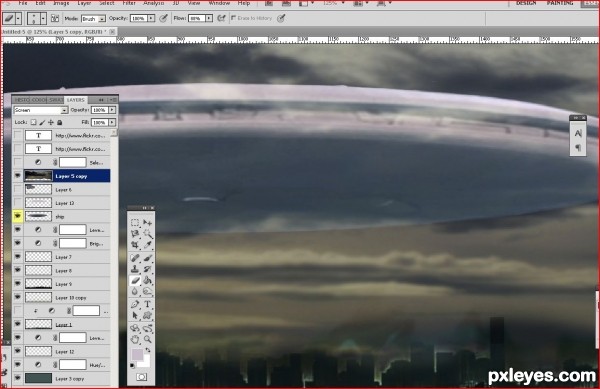Enable lock image pixels brush icon
Screen dimensions: 600x389
click(42, 122)
